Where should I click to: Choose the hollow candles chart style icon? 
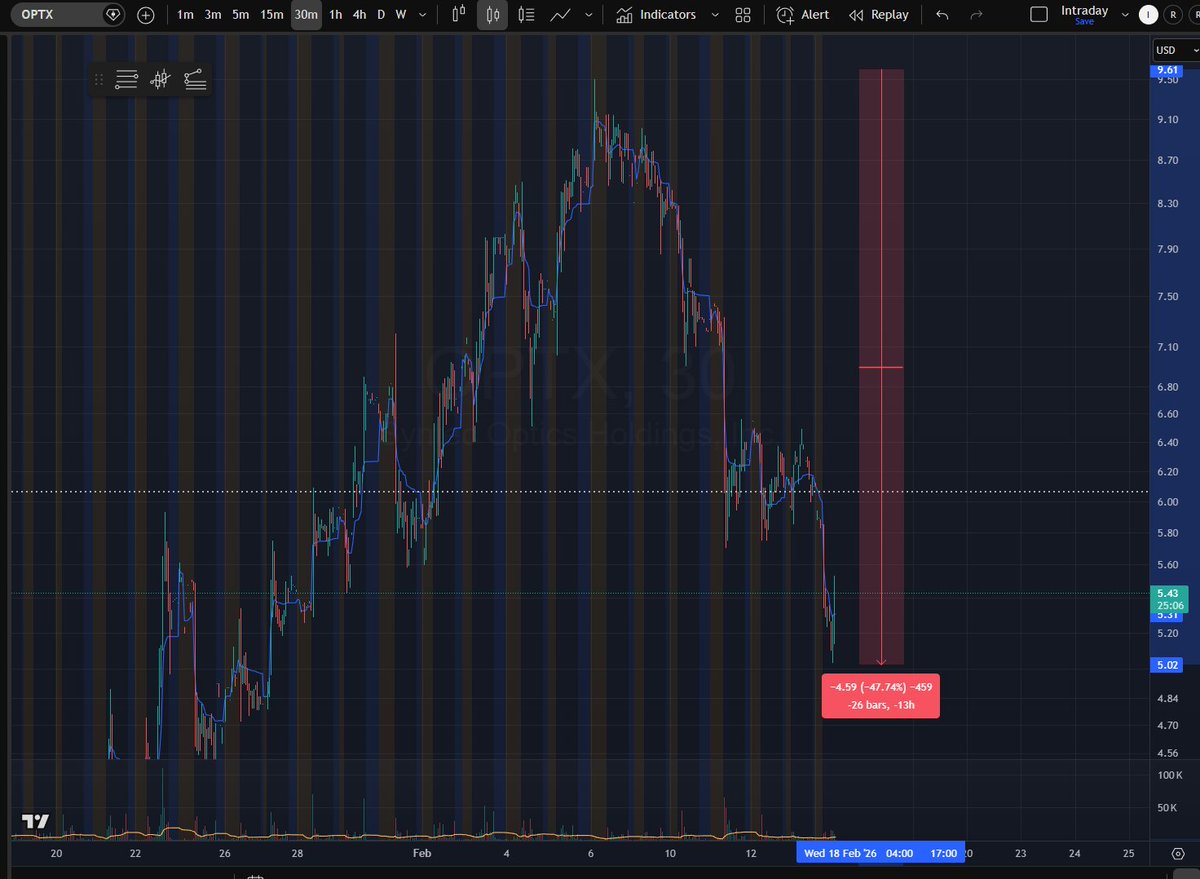click(x=526, y=15)
